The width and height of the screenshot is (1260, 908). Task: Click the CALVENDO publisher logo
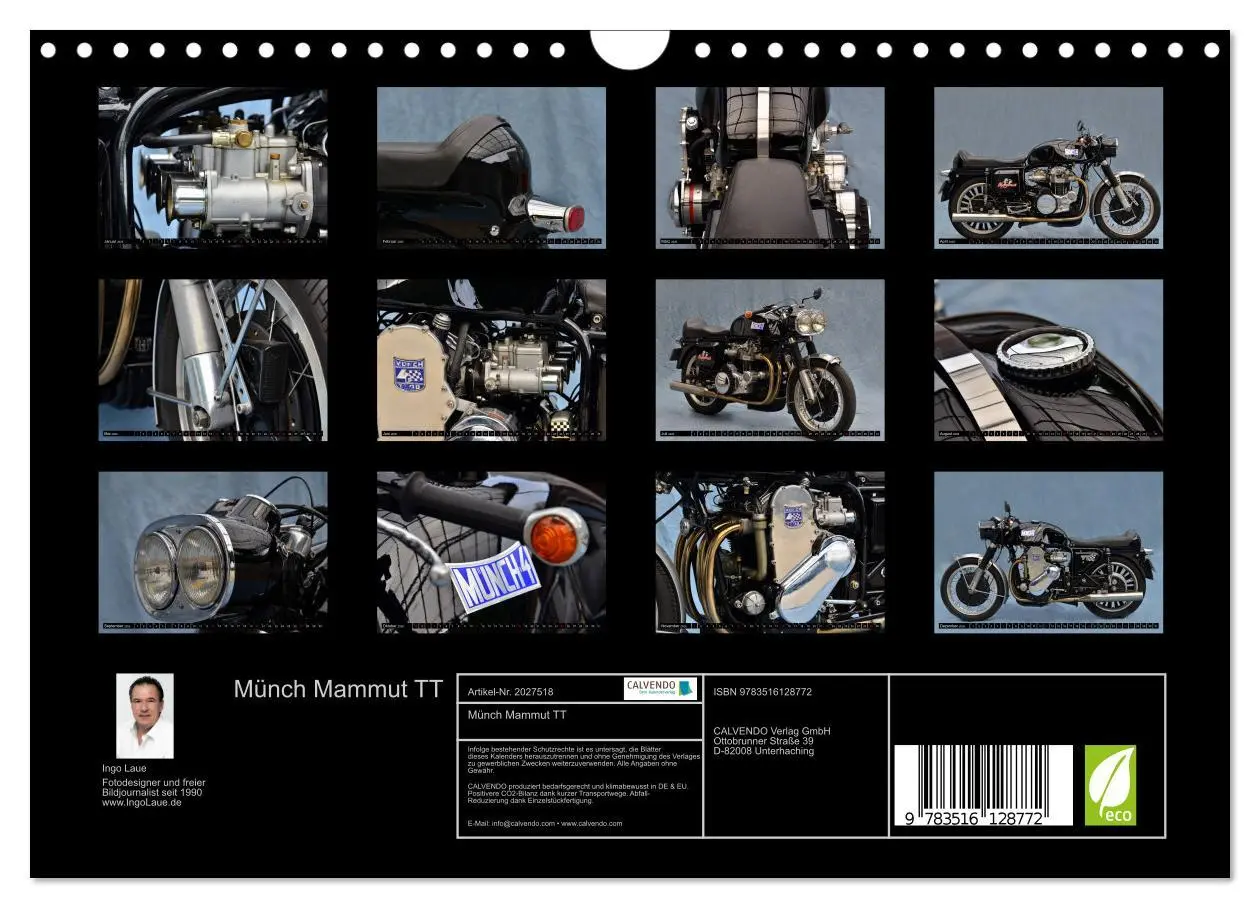point(660,688)
